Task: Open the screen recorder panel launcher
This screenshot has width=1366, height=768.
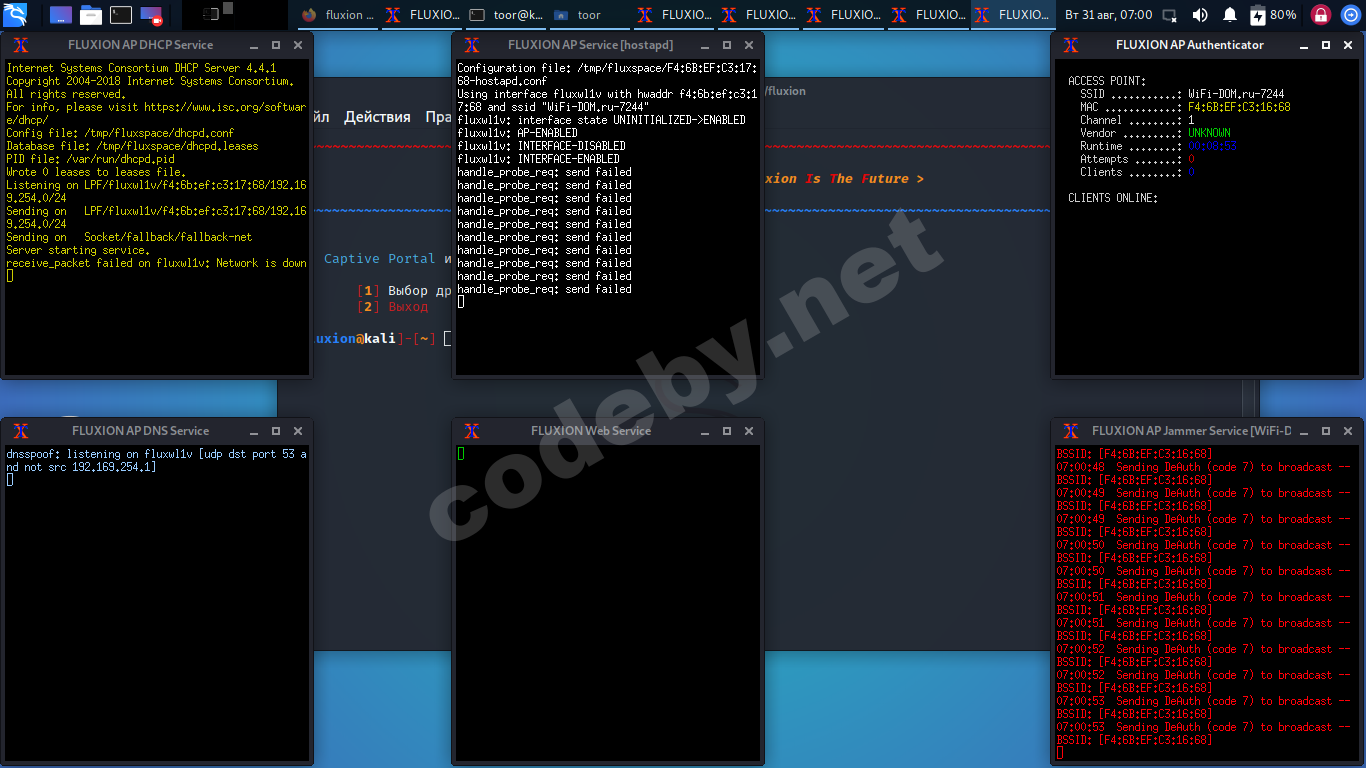Action: click(151, 15)
